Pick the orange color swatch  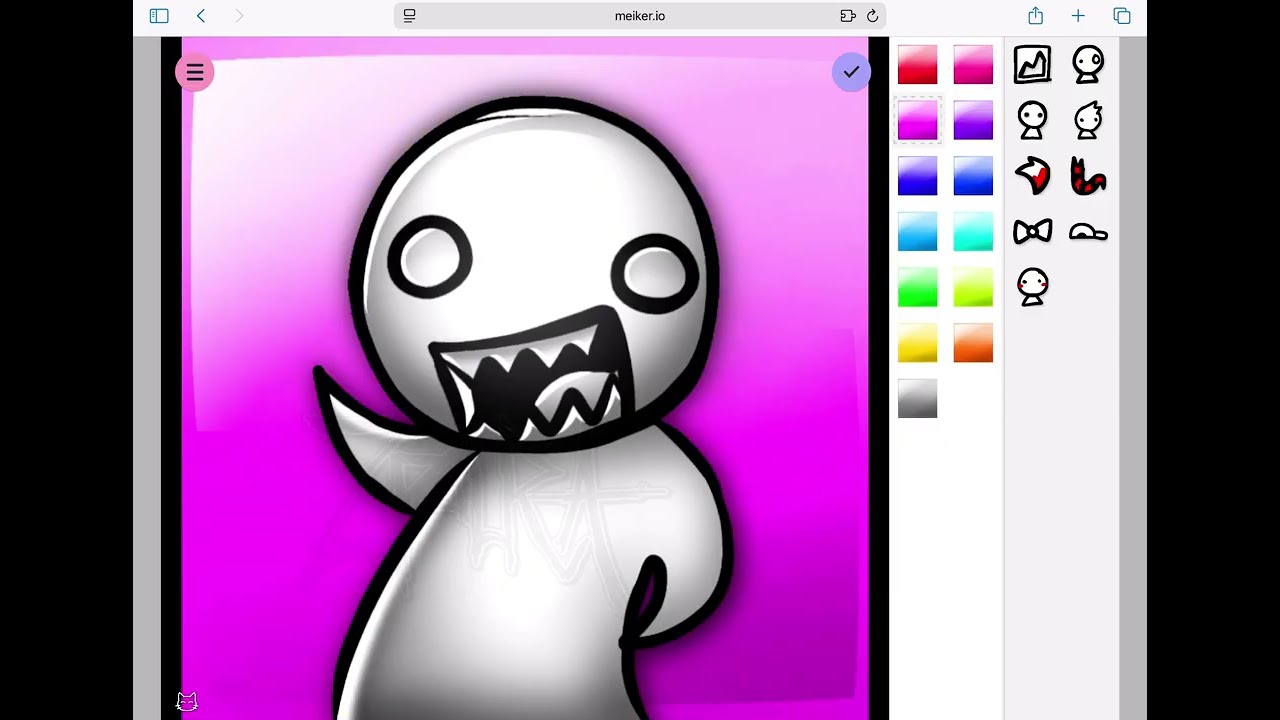point(973,343)
